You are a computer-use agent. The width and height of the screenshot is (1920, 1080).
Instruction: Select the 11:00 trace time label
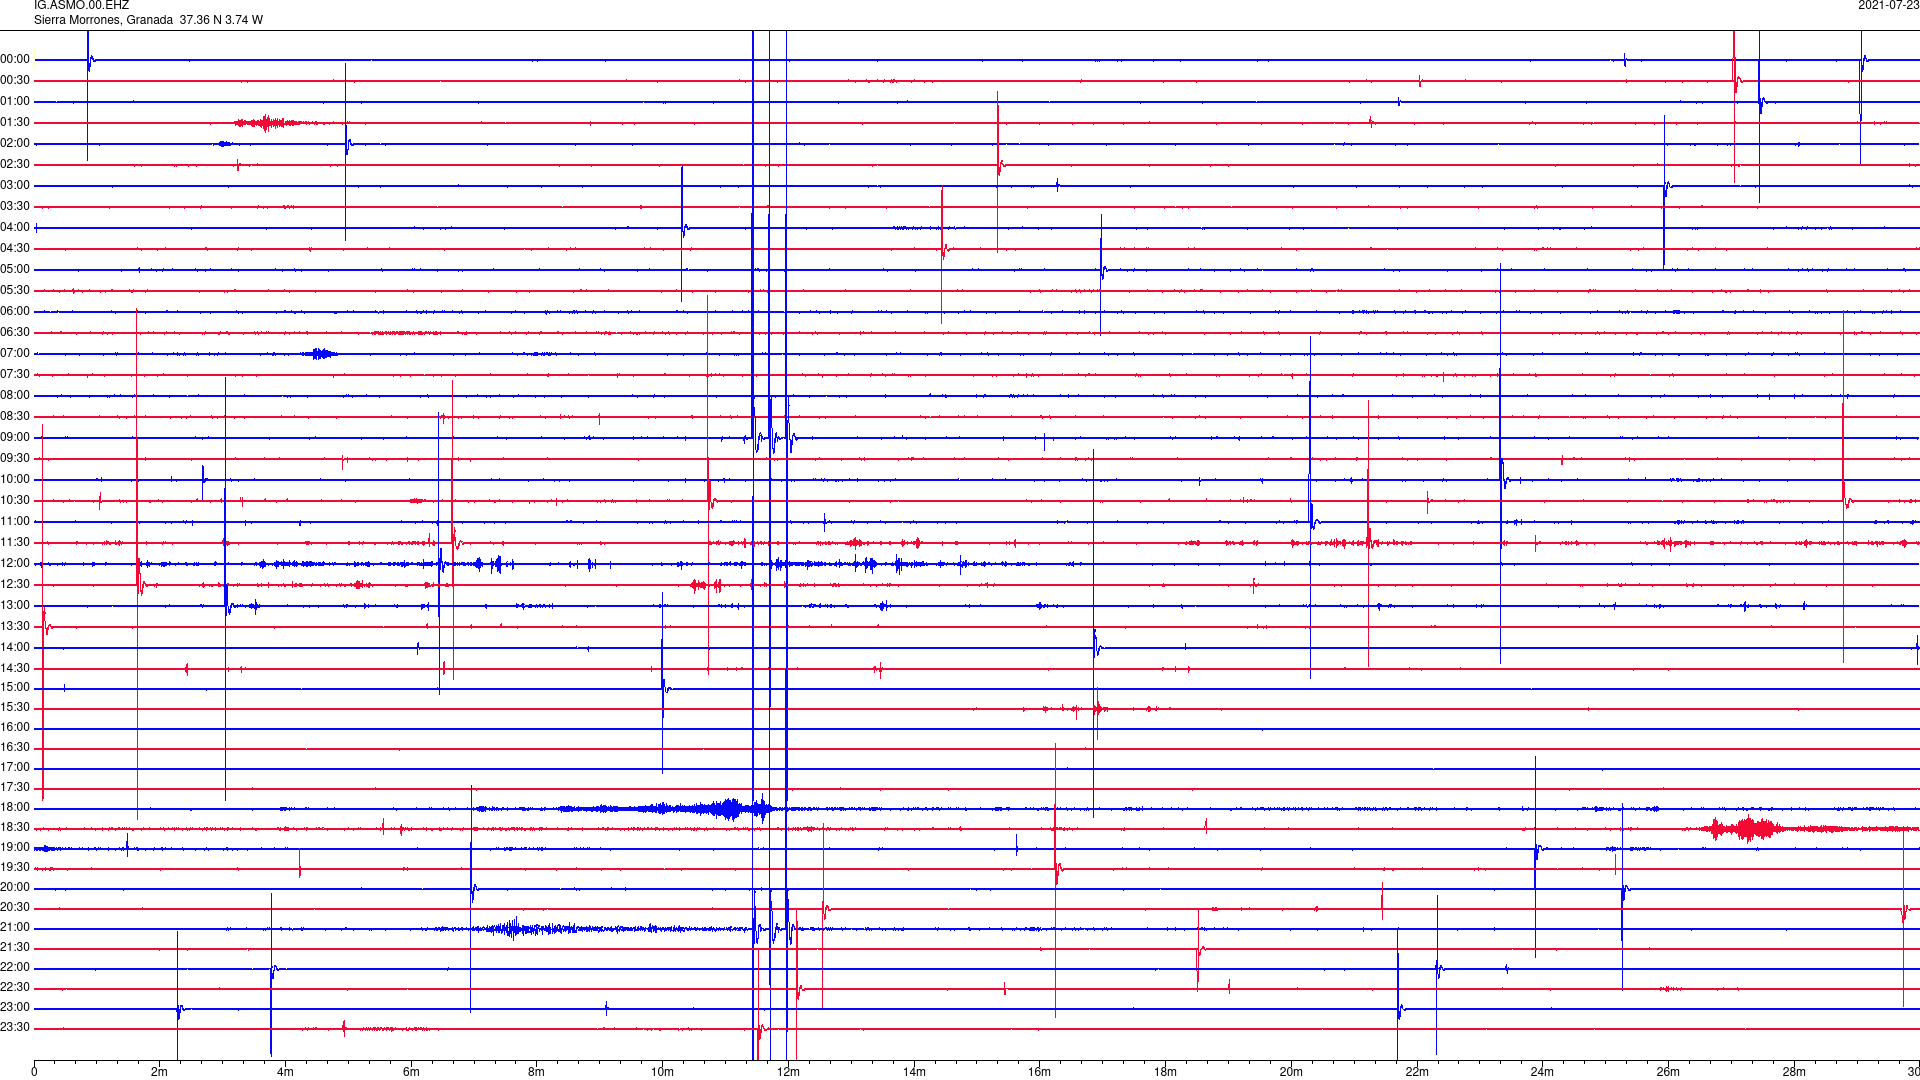coord(15,522)
